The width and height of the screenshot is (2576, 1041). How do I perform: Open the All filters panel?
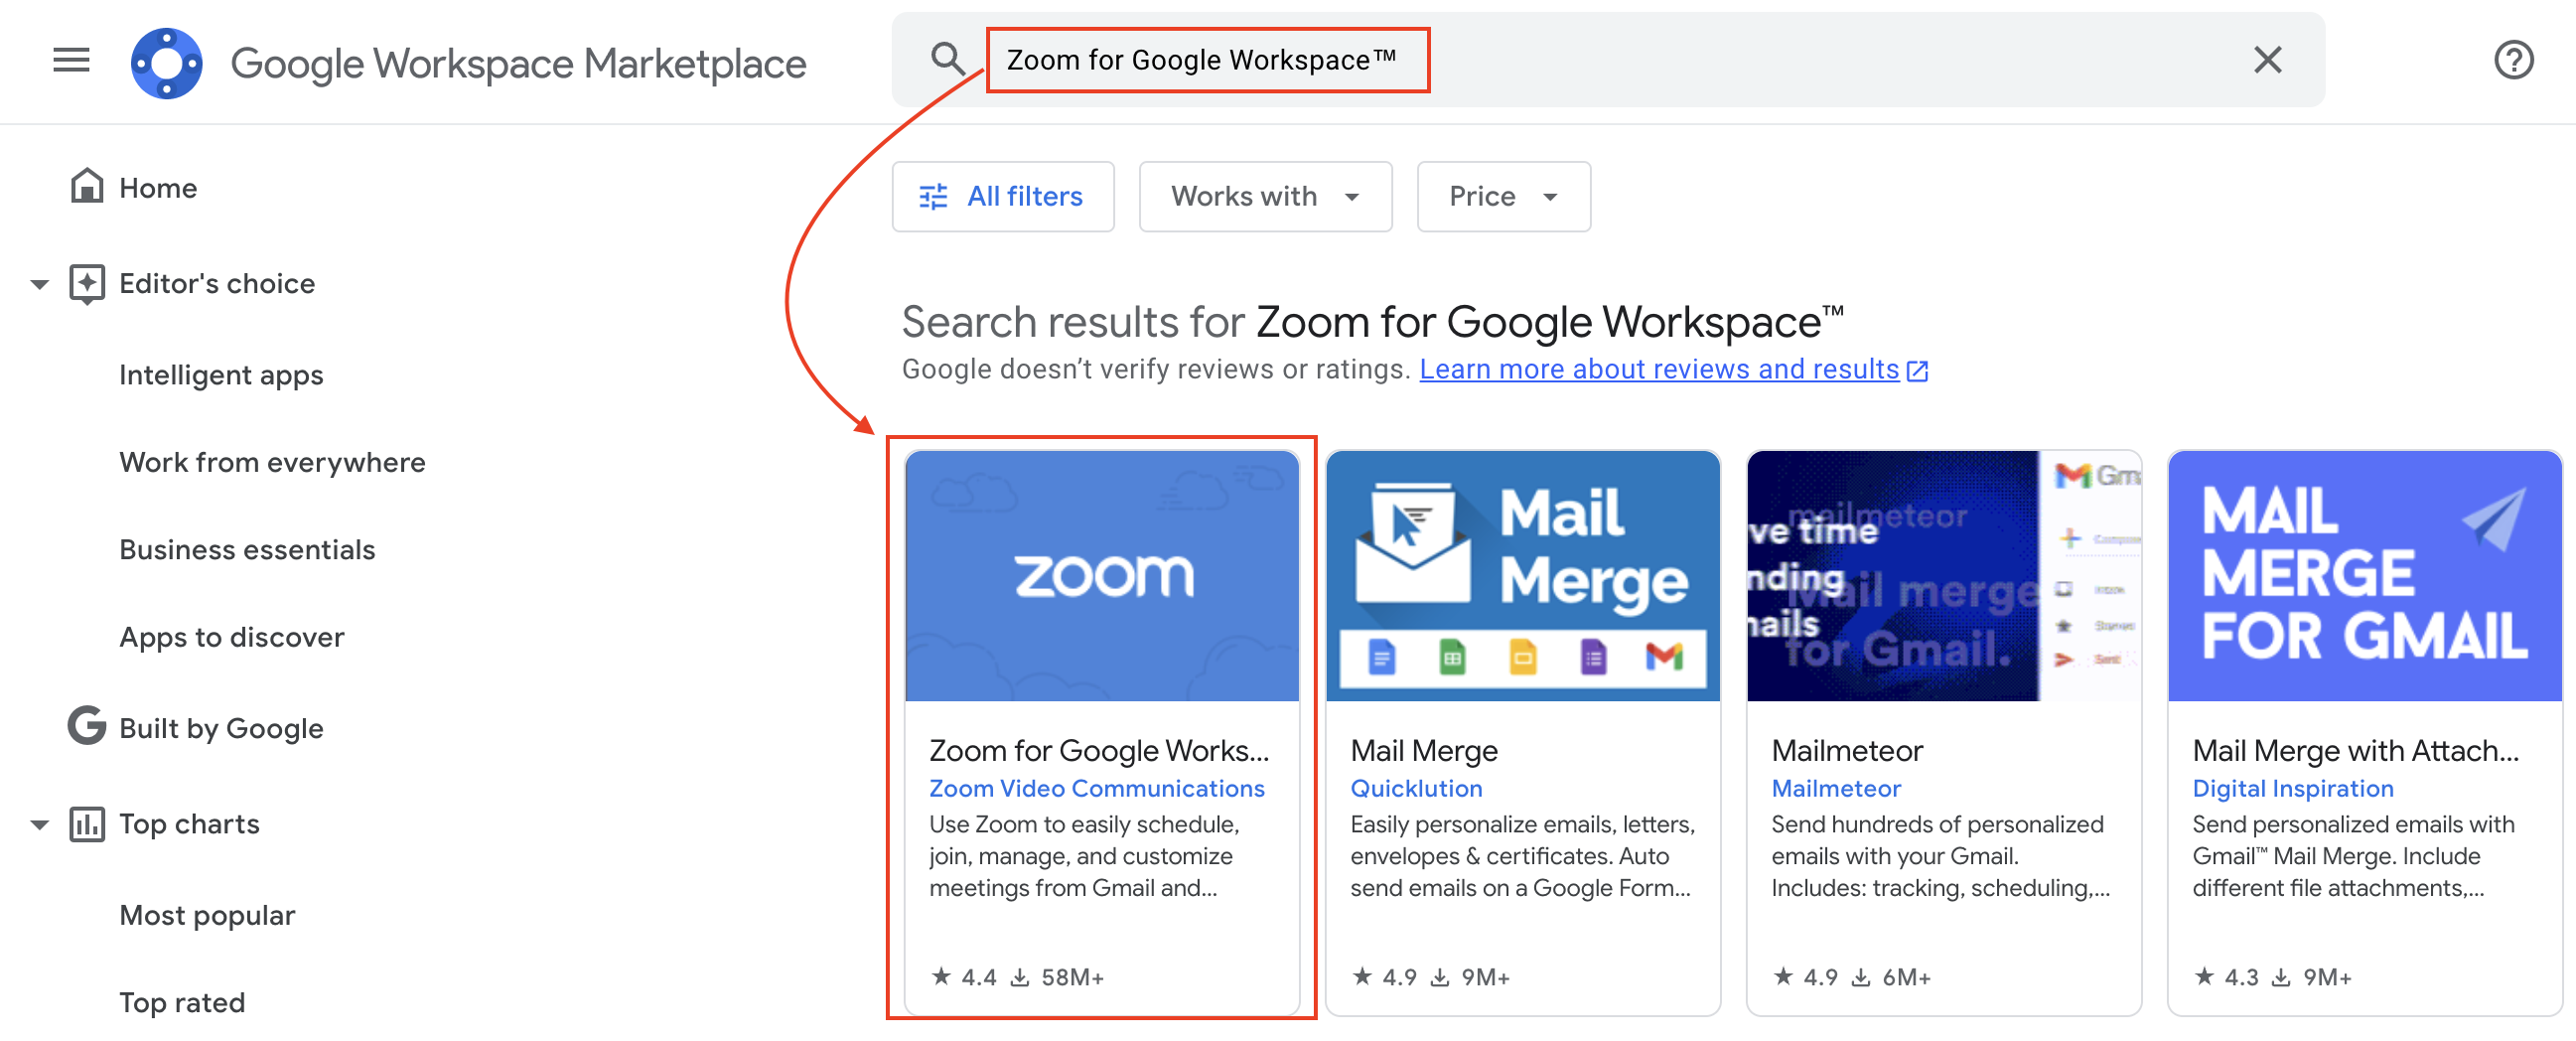(1003, 196)
